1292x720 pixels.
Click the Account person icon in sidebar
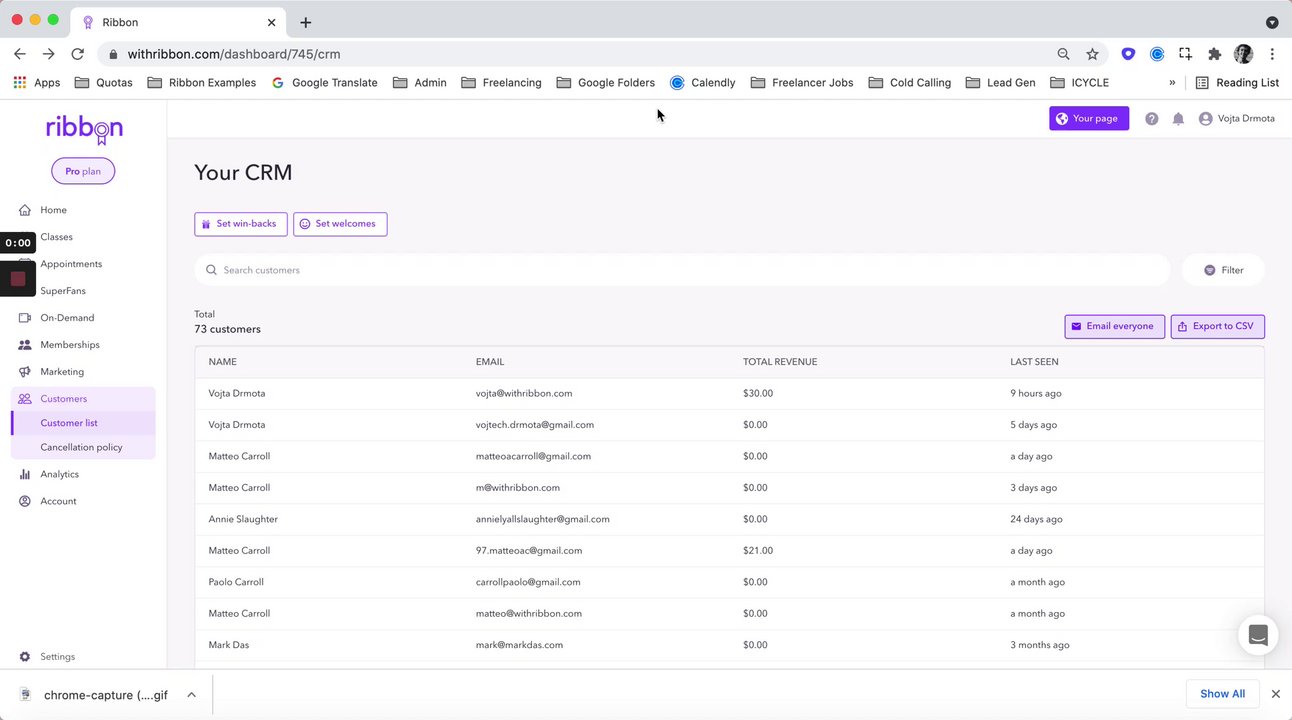(25, 501)
